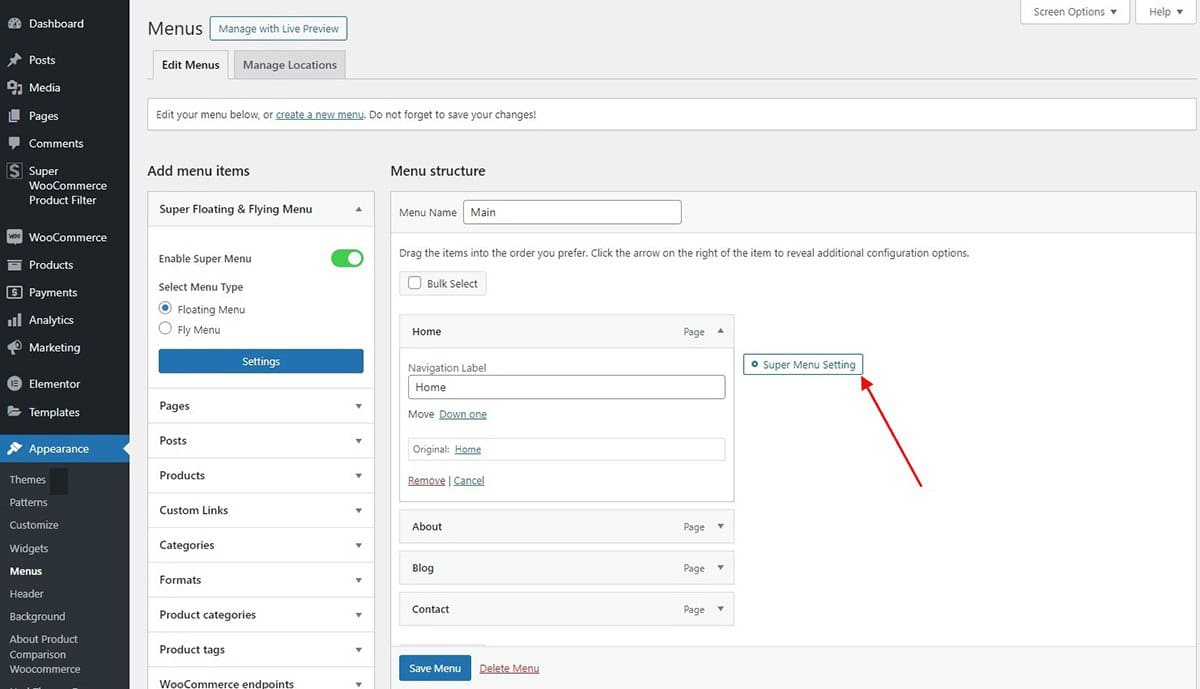This screenshot has height=689, width=1200.
Task: Select the Fly Menu radio button
Action: click(166, 329)
